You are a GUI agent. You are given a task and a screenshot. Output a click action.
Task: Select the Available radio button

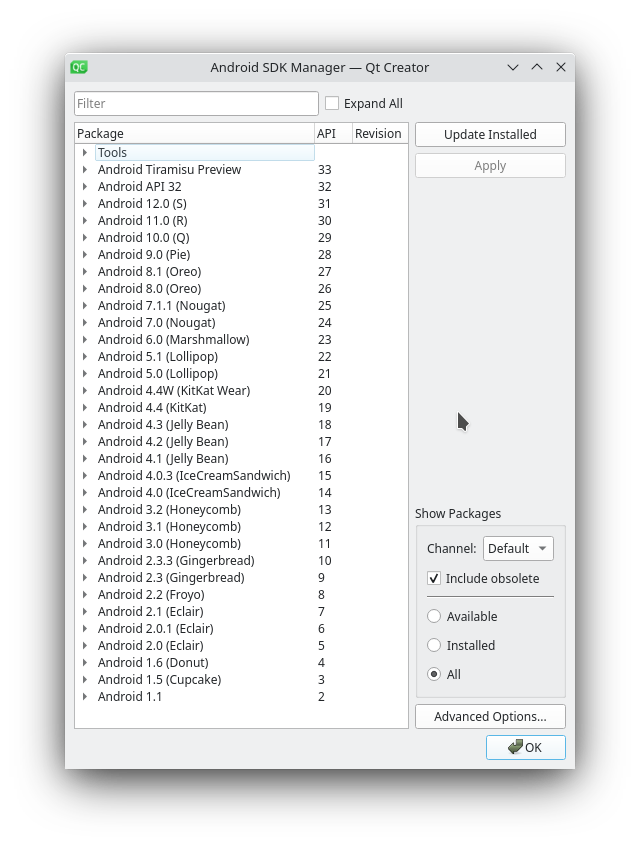[x=434, y=616]
